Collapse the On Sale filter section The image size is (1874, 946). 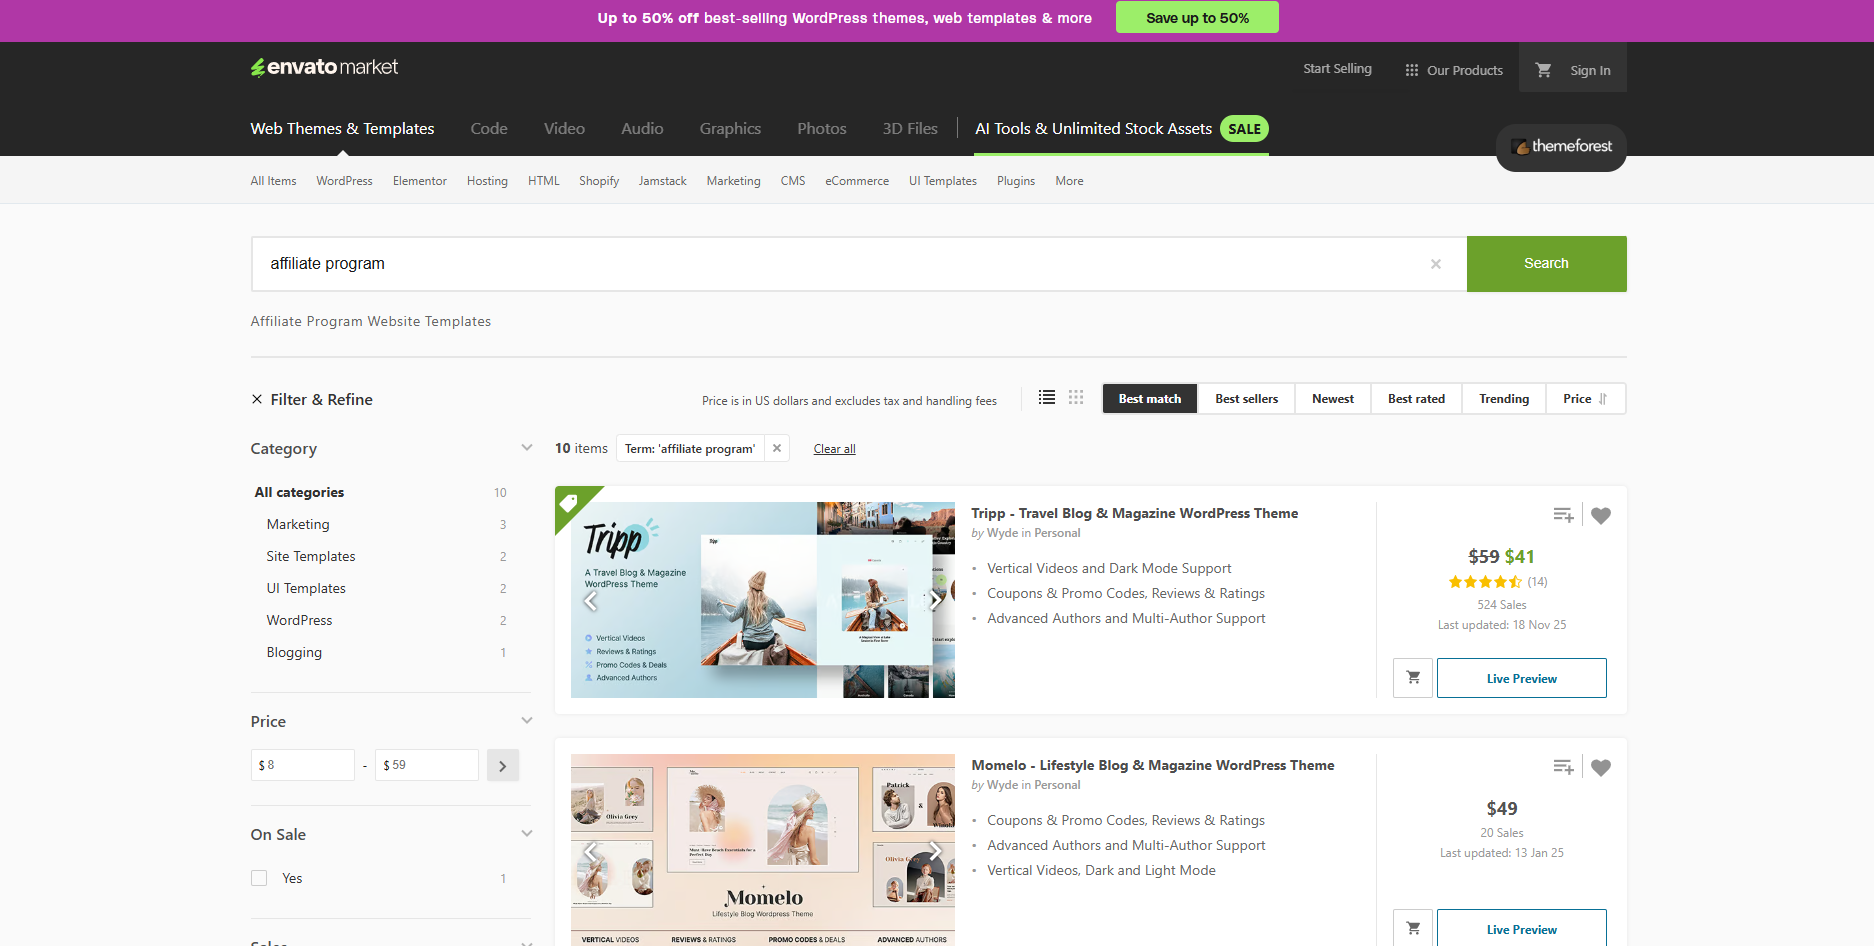526,834
